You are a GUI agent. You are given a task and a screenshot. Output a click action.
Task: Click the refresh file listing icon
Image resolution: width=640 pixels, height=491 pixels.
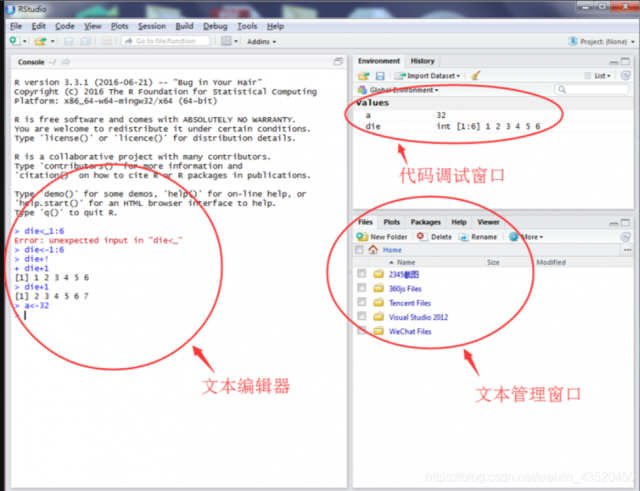625,237
